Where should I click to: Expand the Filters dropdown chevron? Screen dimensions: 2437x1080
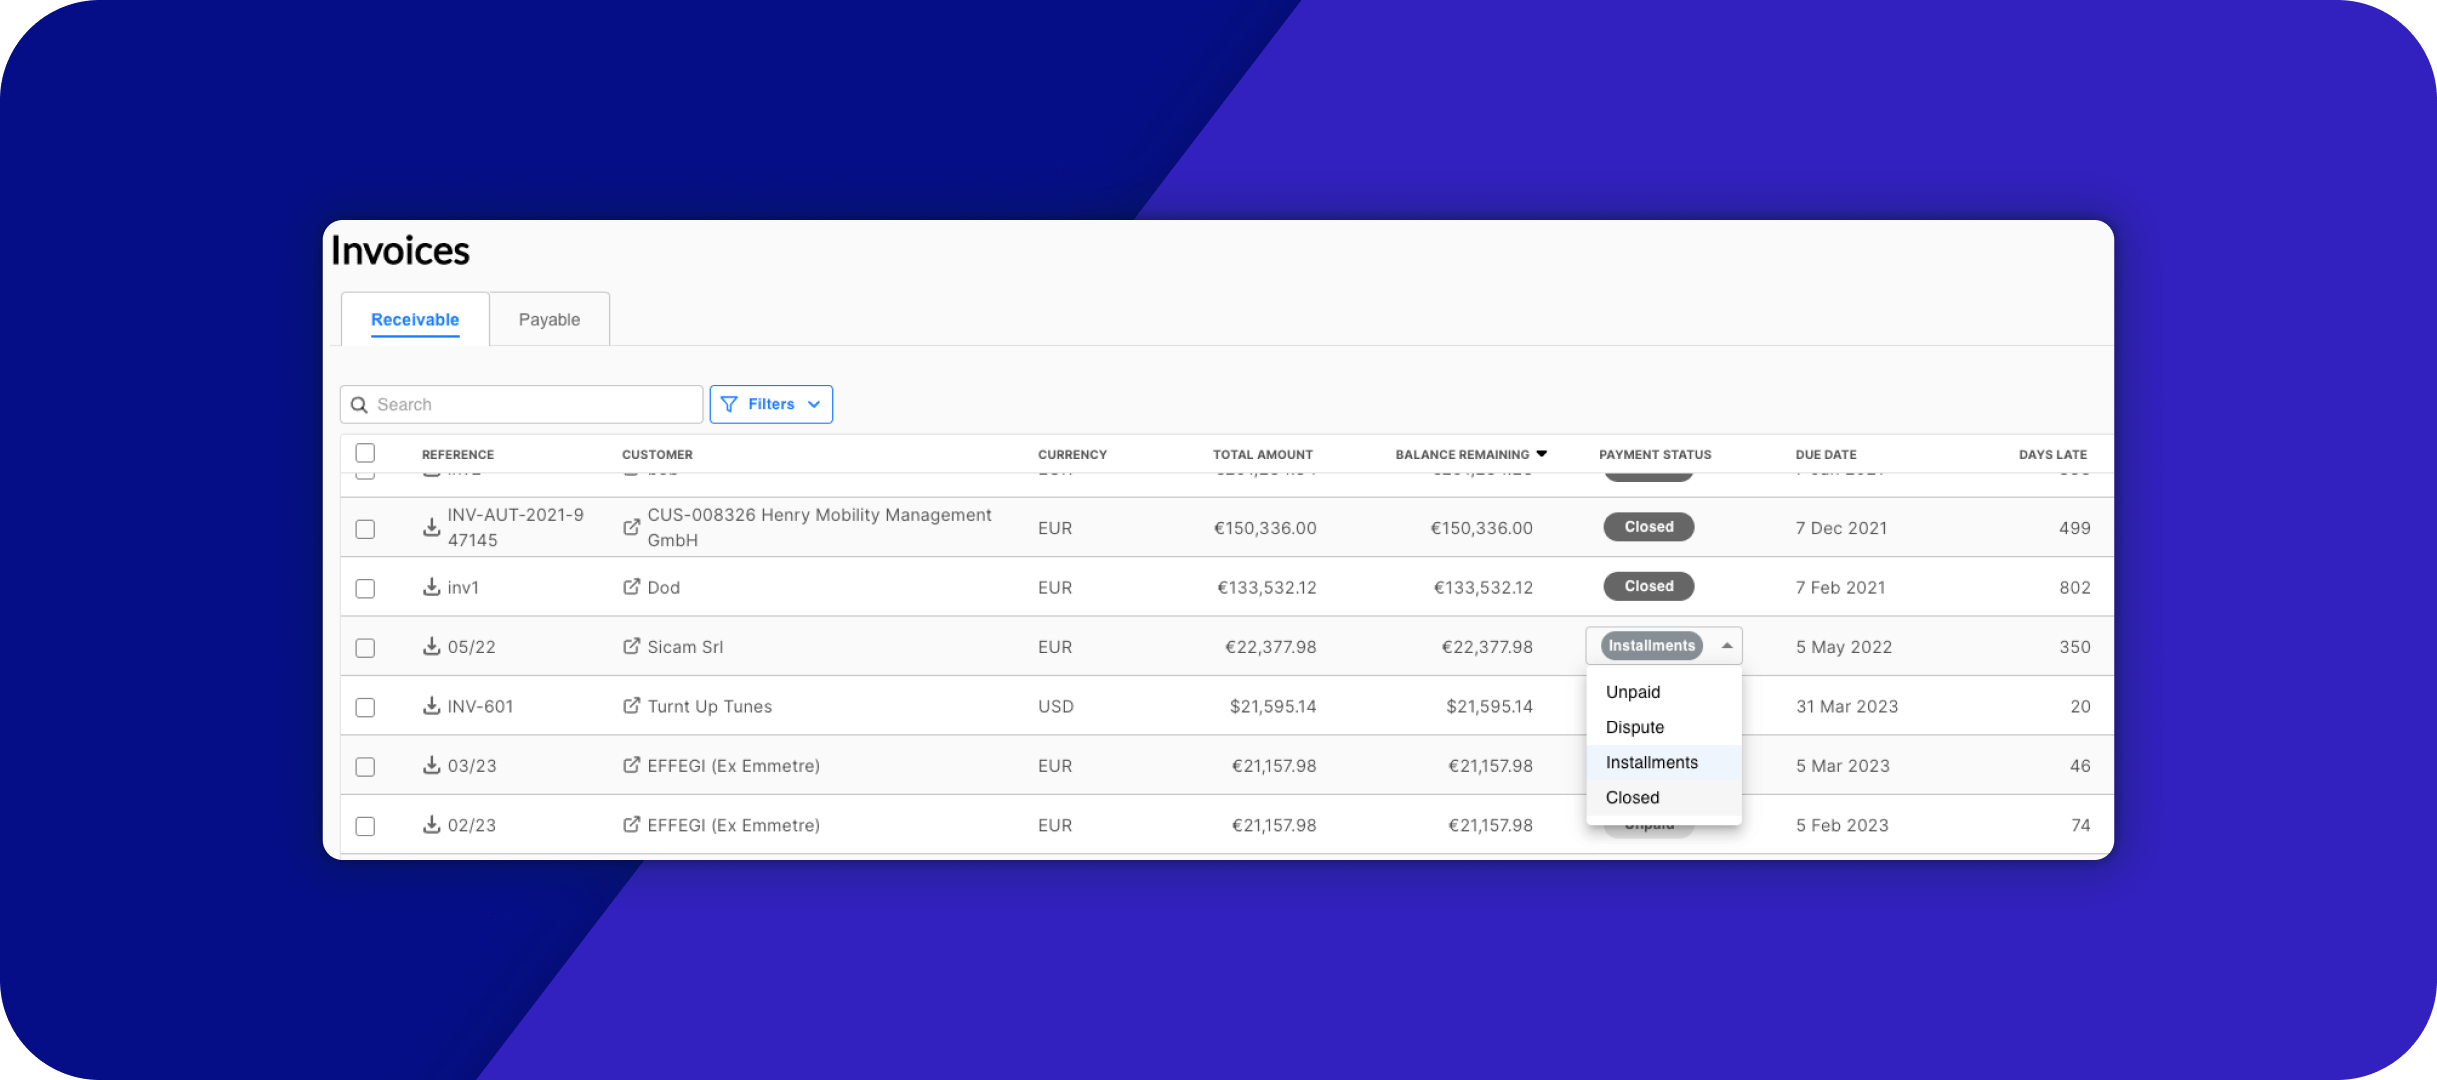point(814,404)
